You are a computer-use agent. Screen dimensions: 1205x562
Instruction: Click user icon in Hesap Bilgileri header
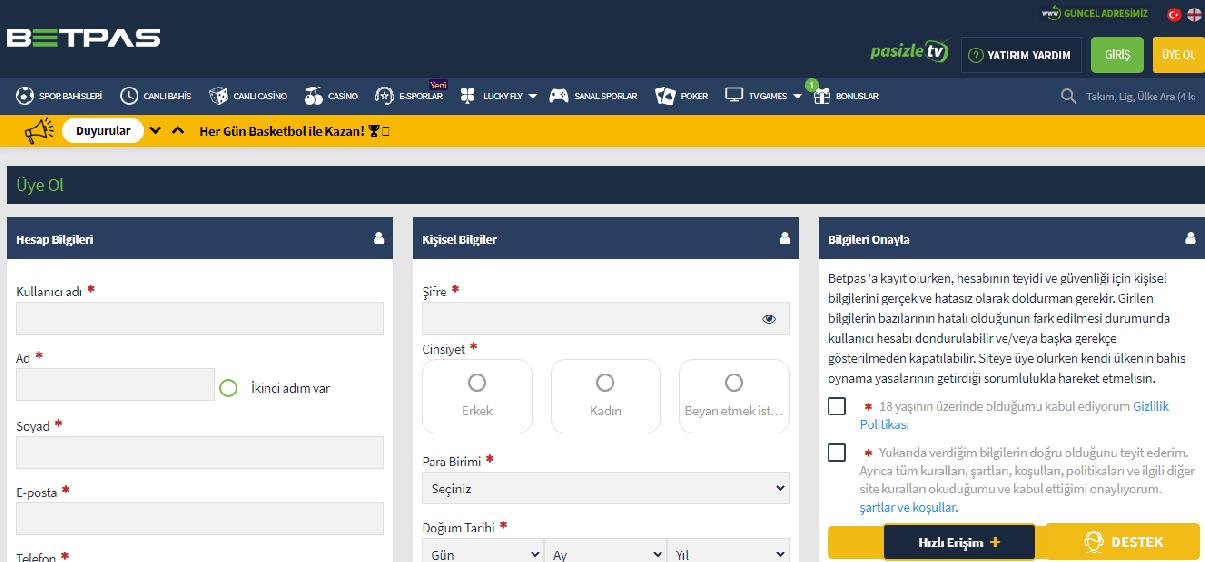point(378,238)
